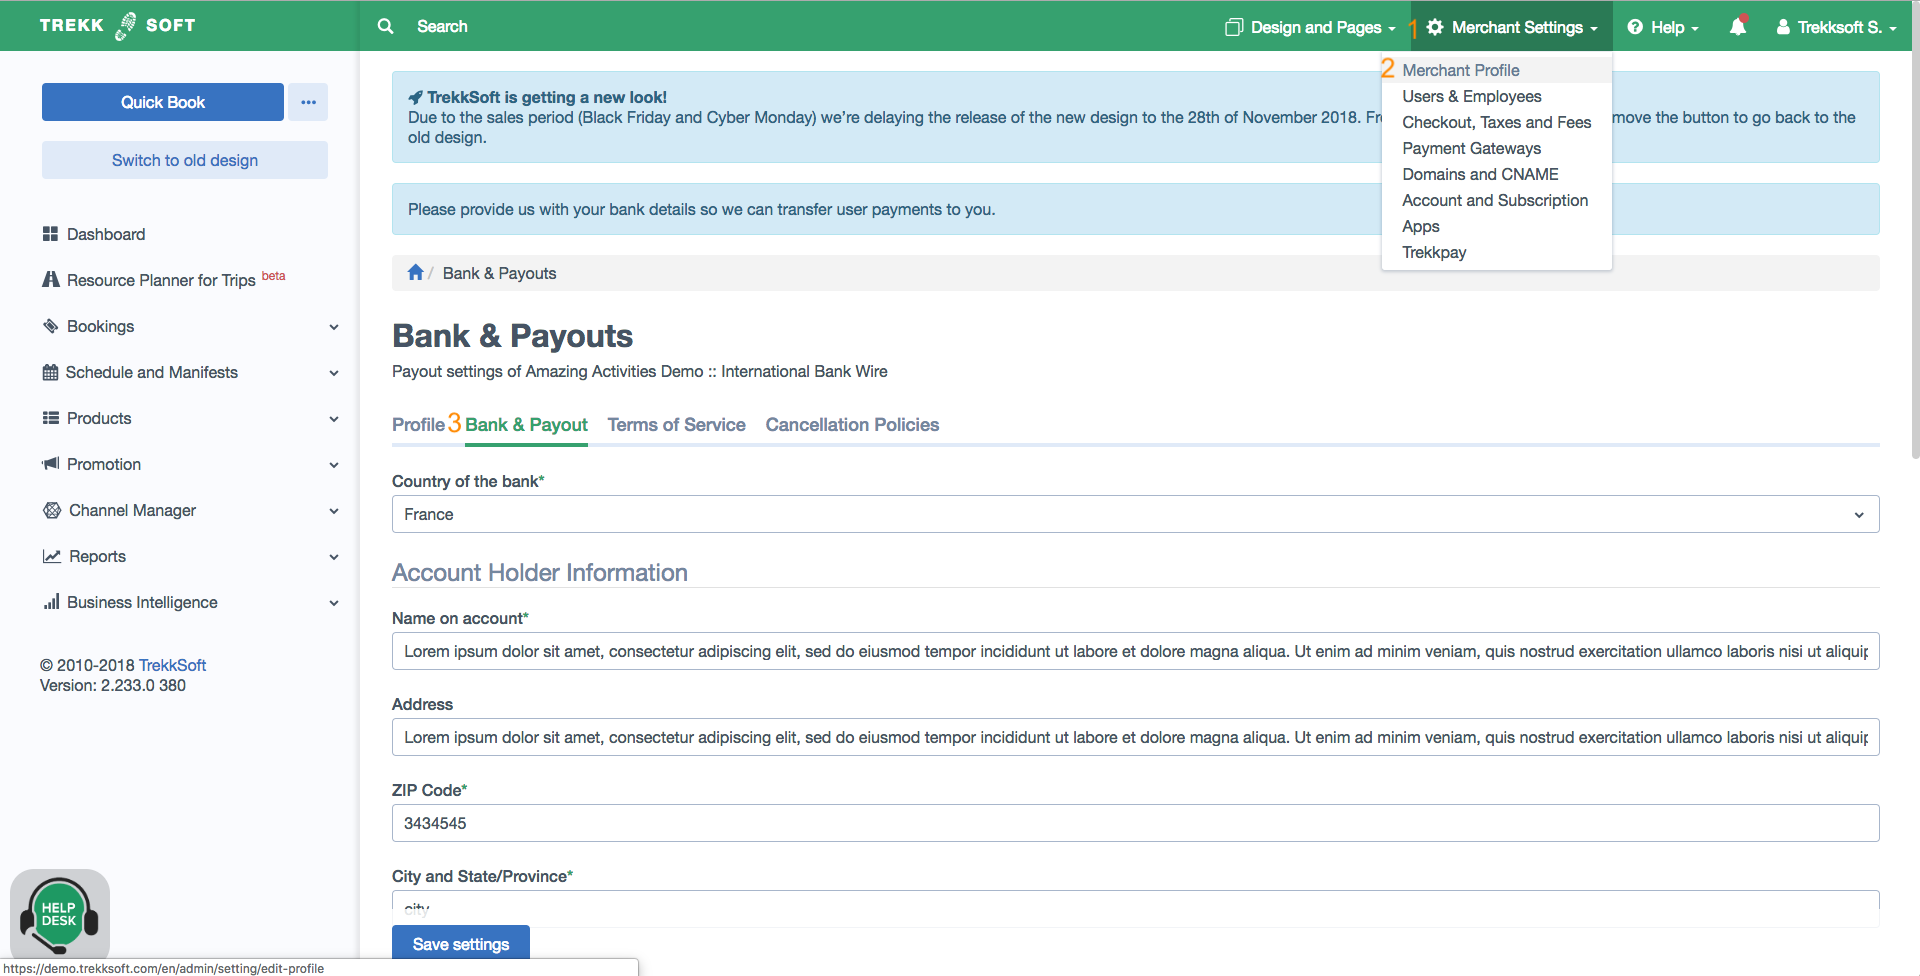This screenshot has width=1920, height=976.
Task: Click the Promotion megaphone icon
Action: 50,464
